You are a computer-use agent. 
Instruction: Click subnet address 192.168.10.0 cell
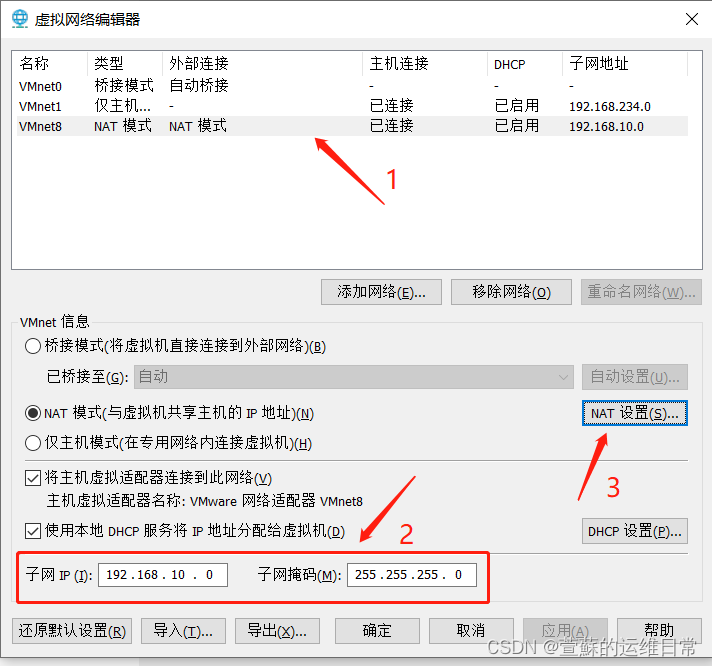click(606, 127)
